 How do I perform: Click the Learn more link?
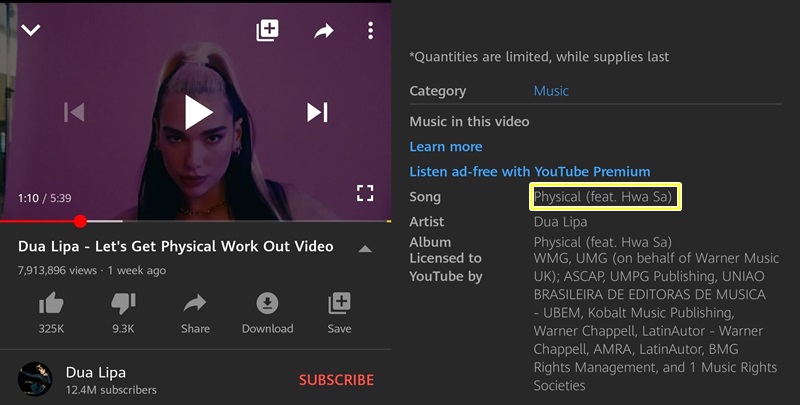pyautogui.click(x=446, y=146)
